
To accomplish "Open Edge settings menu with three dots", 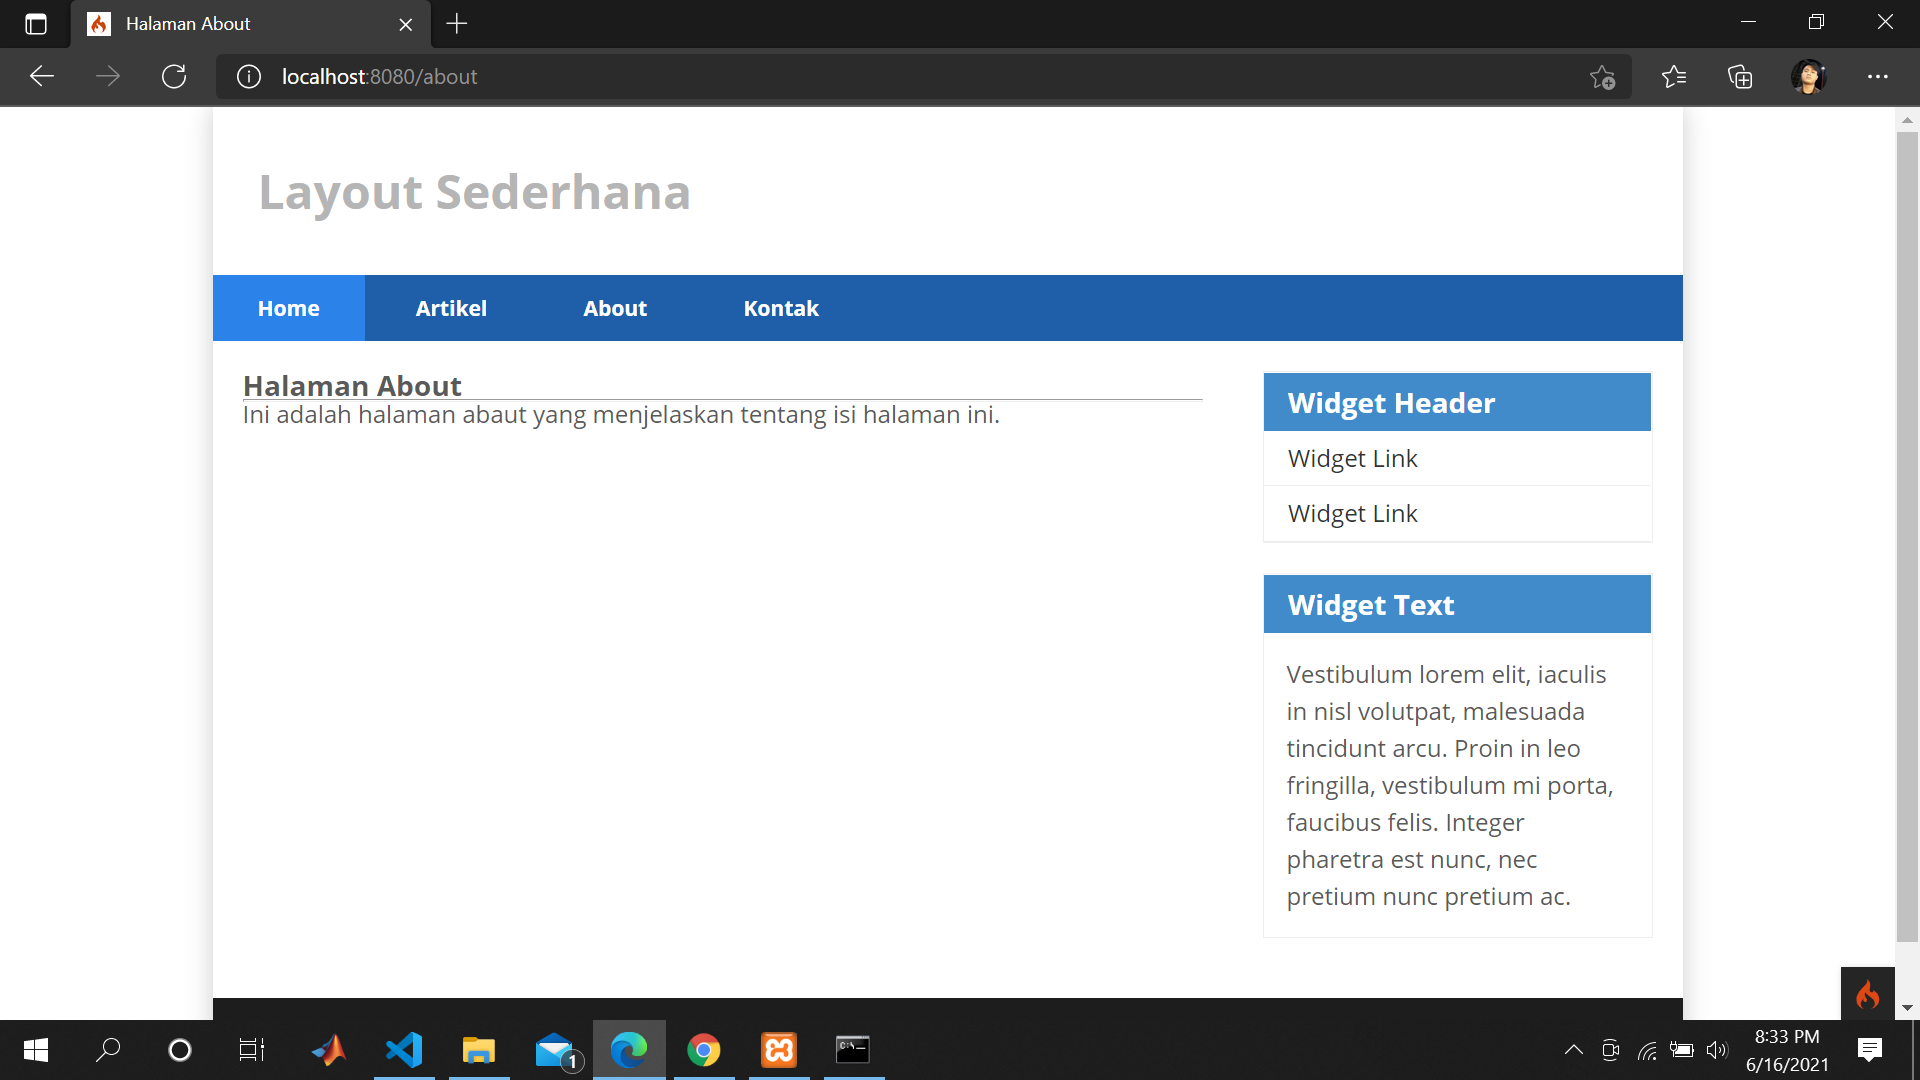I will tap(1879, 76).
